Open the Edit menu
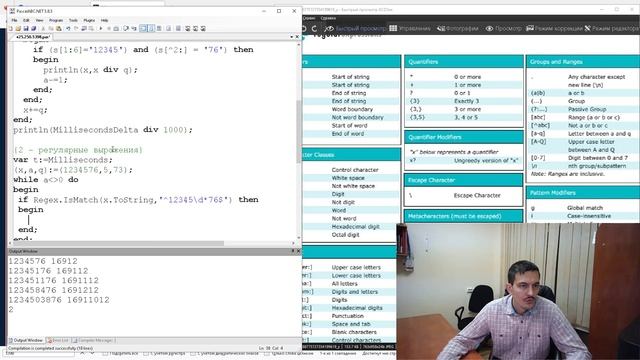This screenshot has height=360, width=640. [26, 20]
